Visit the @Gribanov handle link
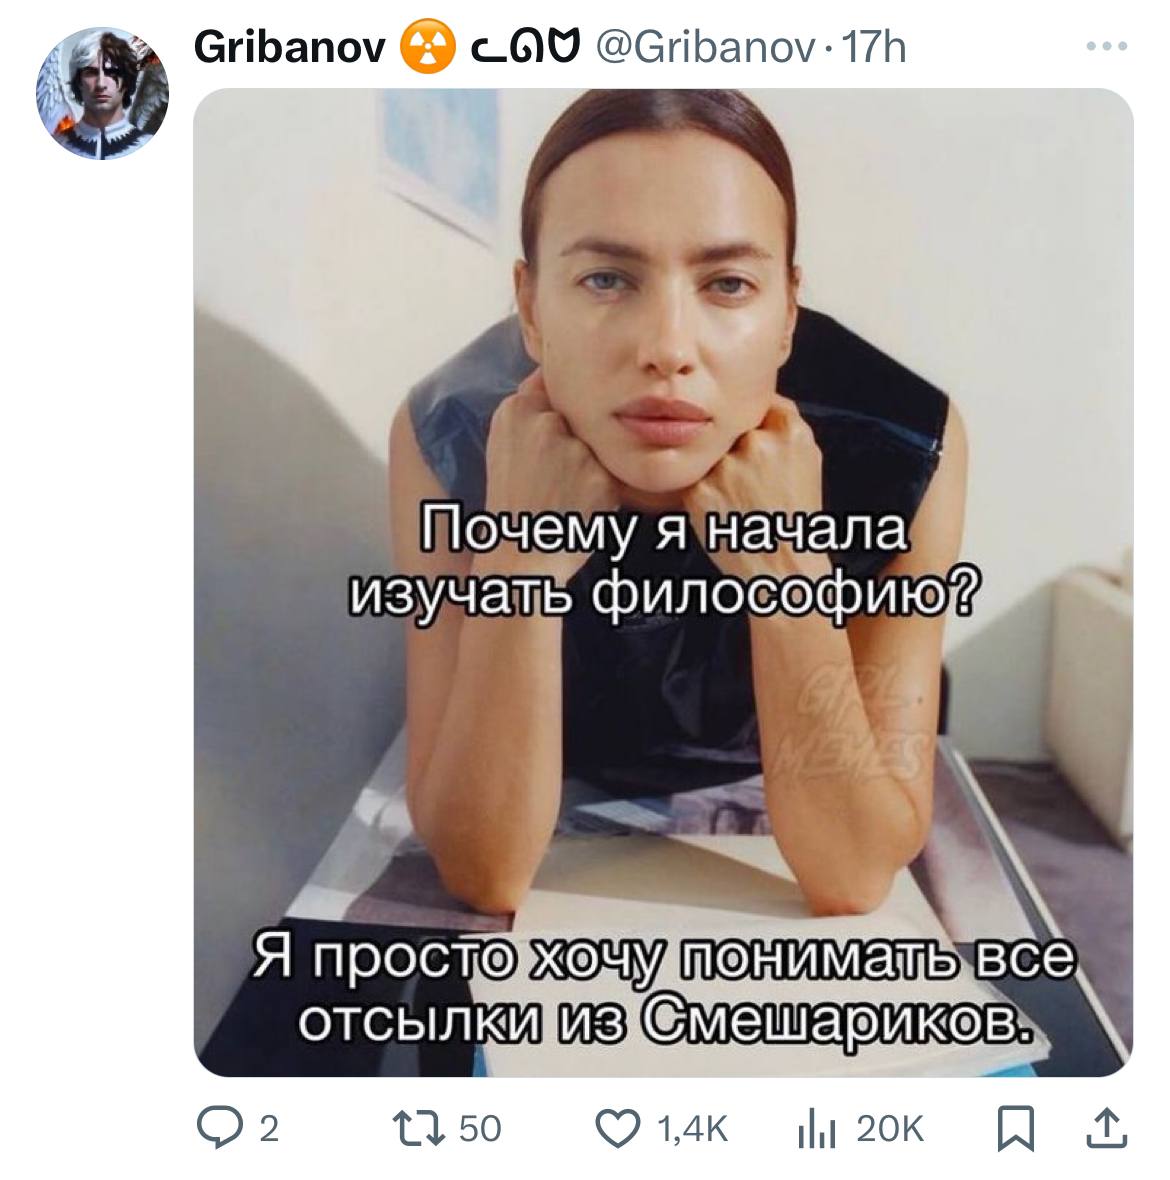This screenshot has height=1180, width=1170. coord(706,47)
